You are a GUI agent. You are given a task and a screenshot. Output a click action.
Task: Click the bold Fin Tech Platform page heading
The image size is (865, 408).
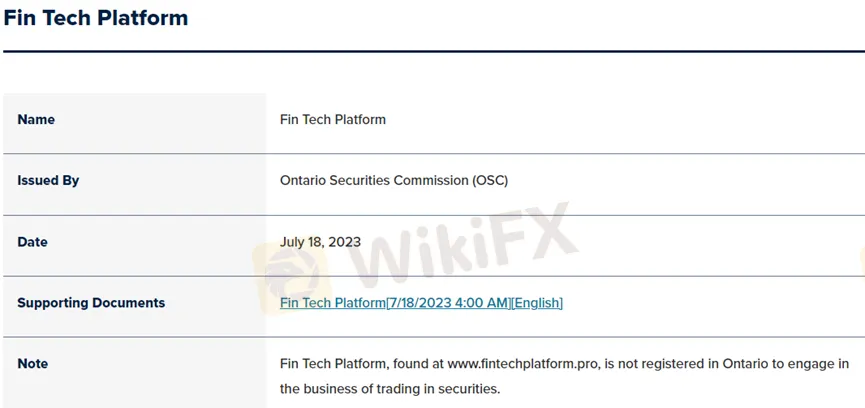click(95, 17)
